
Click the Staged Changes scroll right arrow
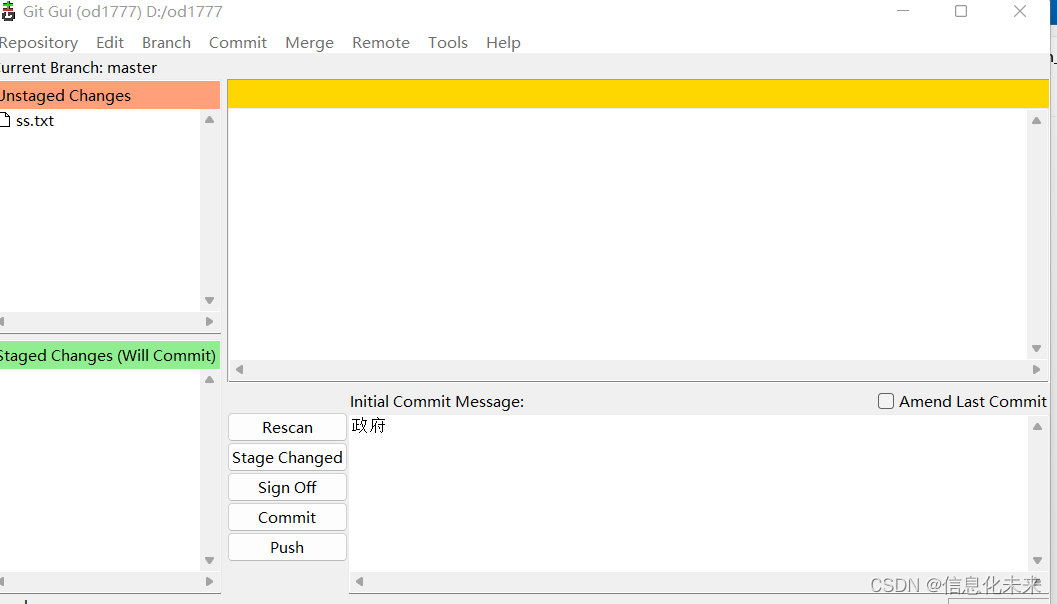(210, 581)
